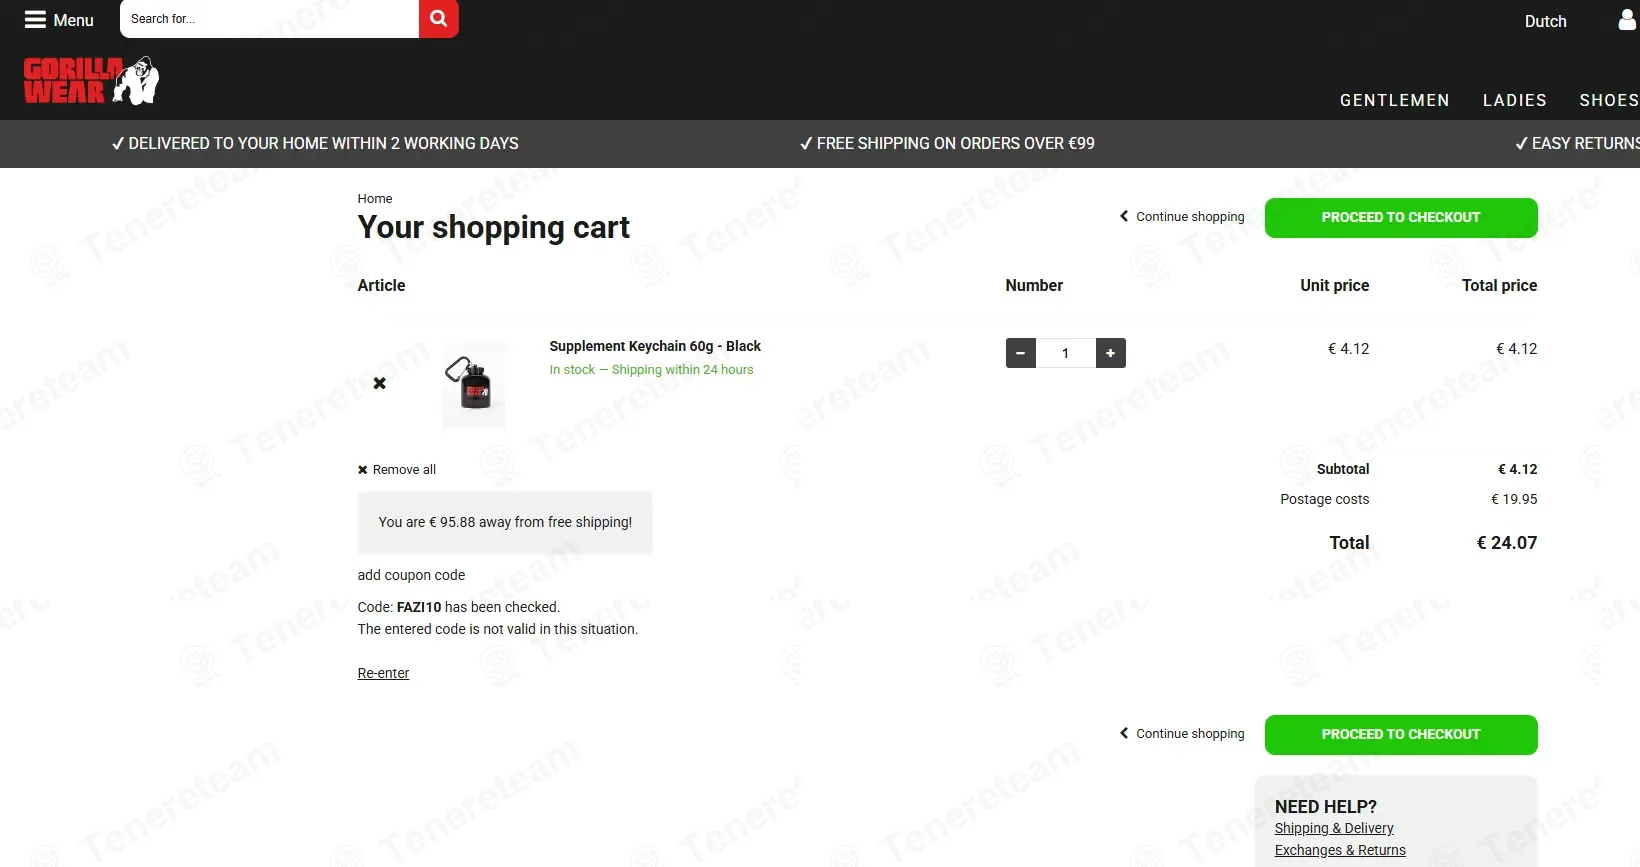Expand the add coupon code section
The image size is (1640, 867).
pos(411,575)
